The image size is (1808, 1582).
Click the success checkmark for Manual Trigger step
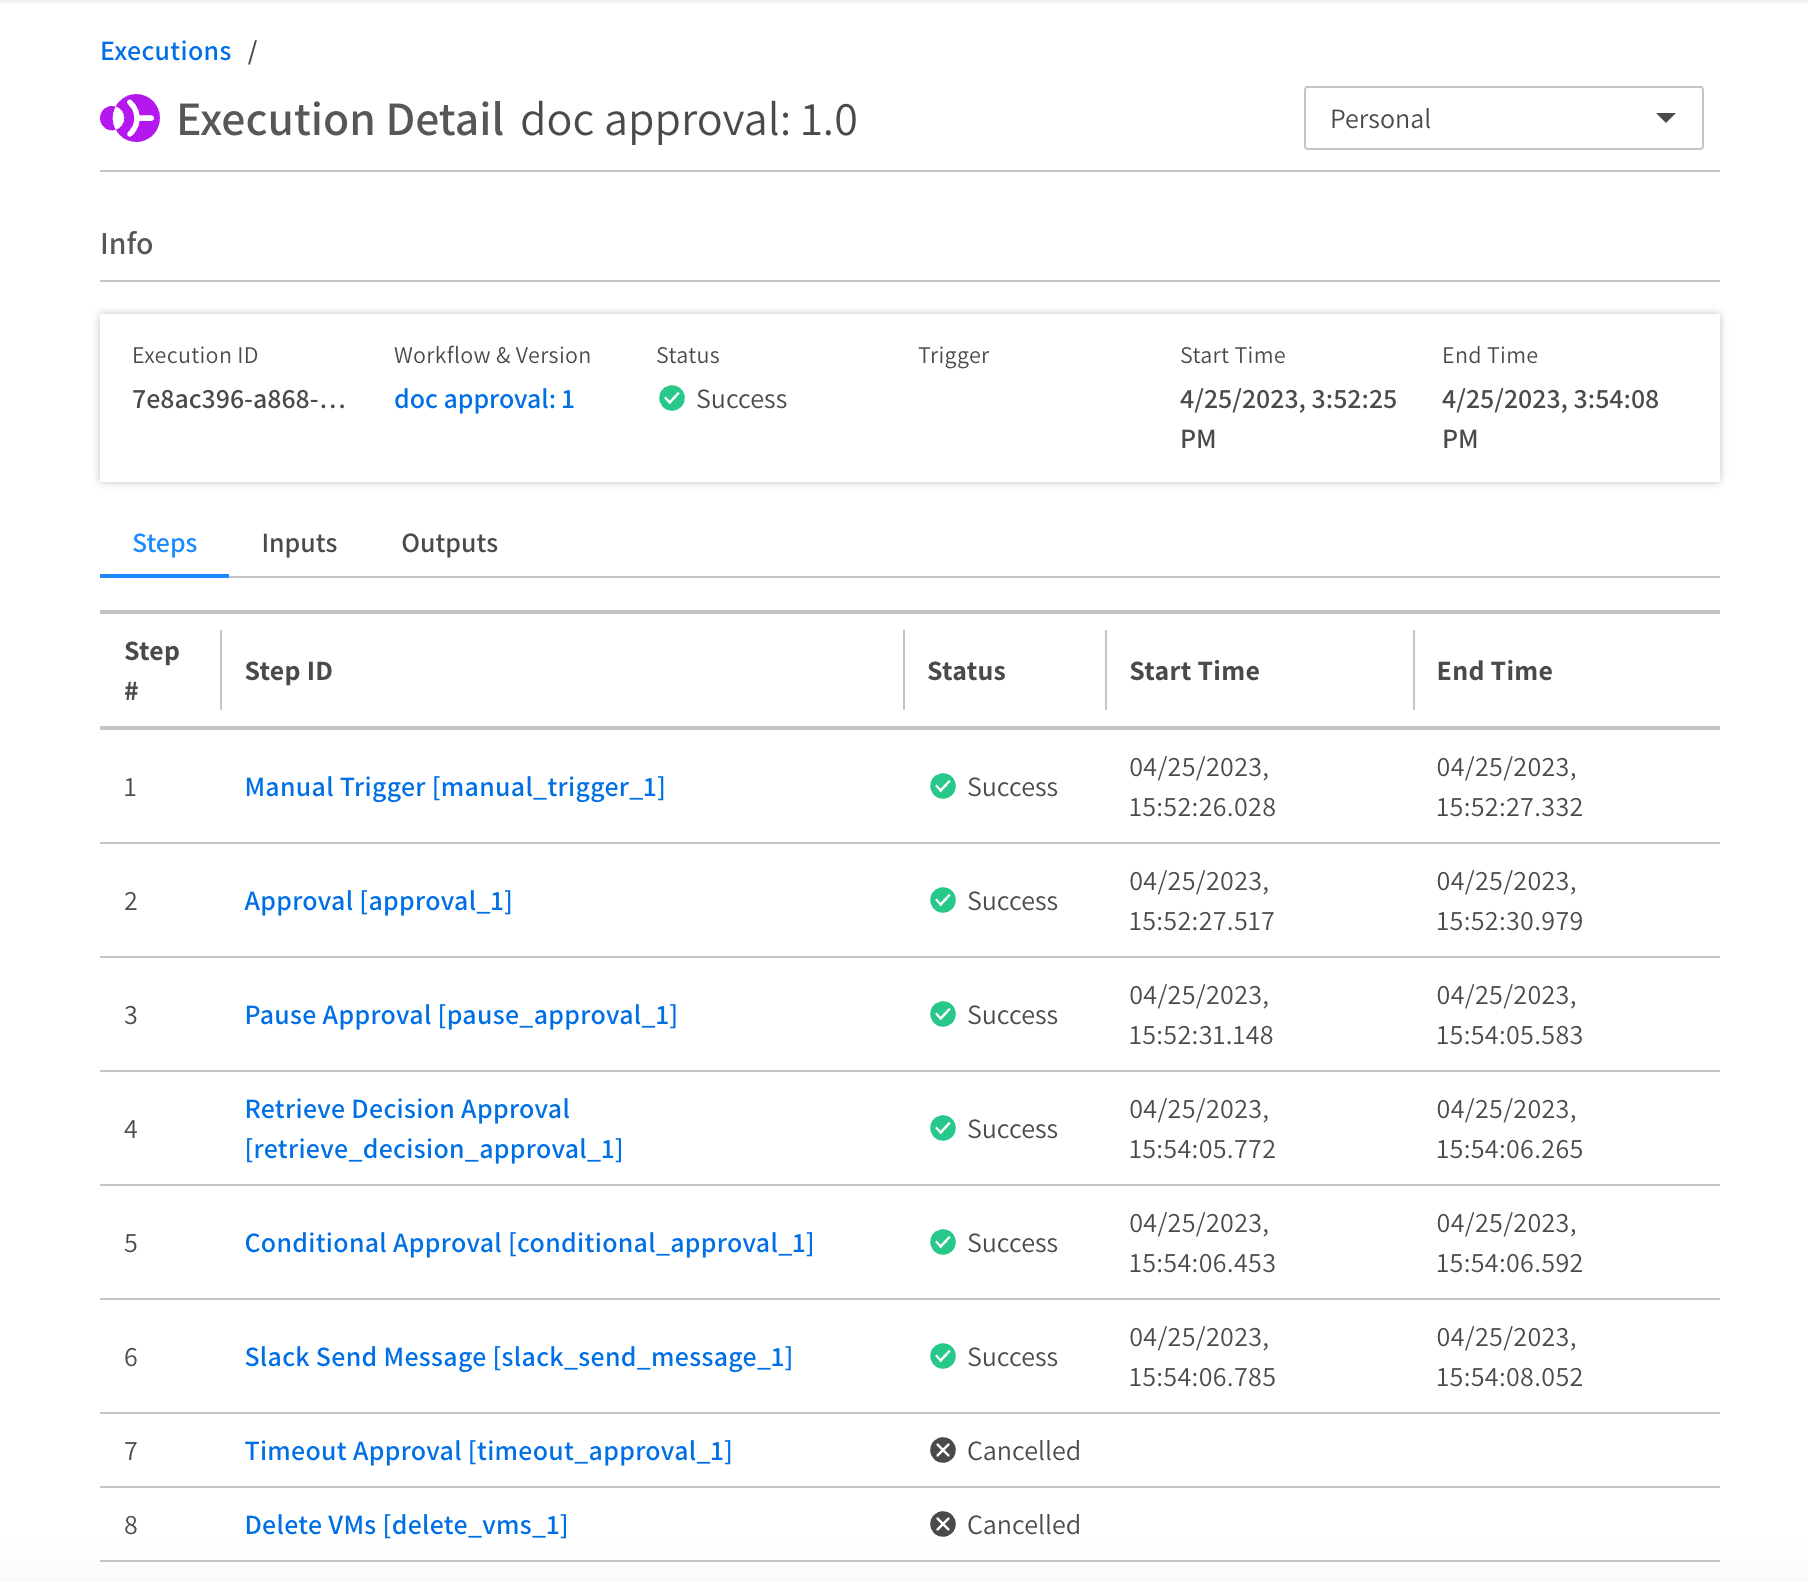(942, 787)
